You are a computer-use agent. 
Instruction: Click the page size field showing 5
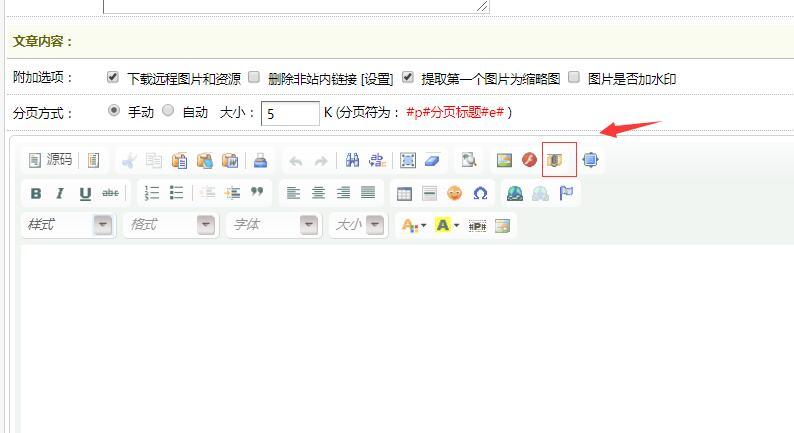coord(290,113)
